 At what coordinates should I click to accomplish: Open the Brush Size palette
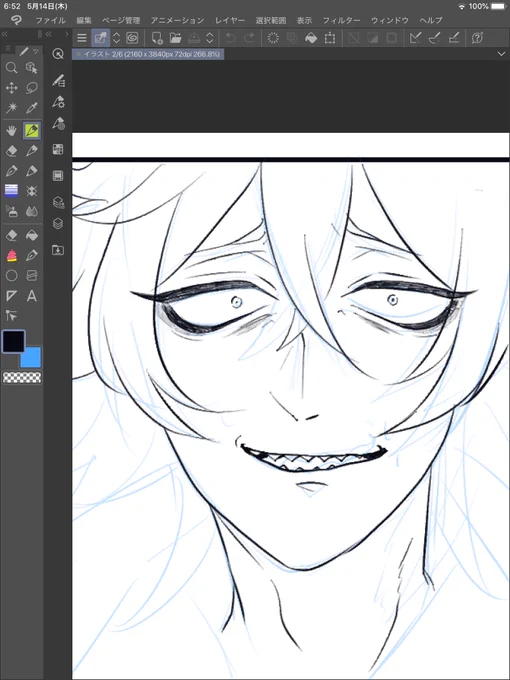pos(58,124)
